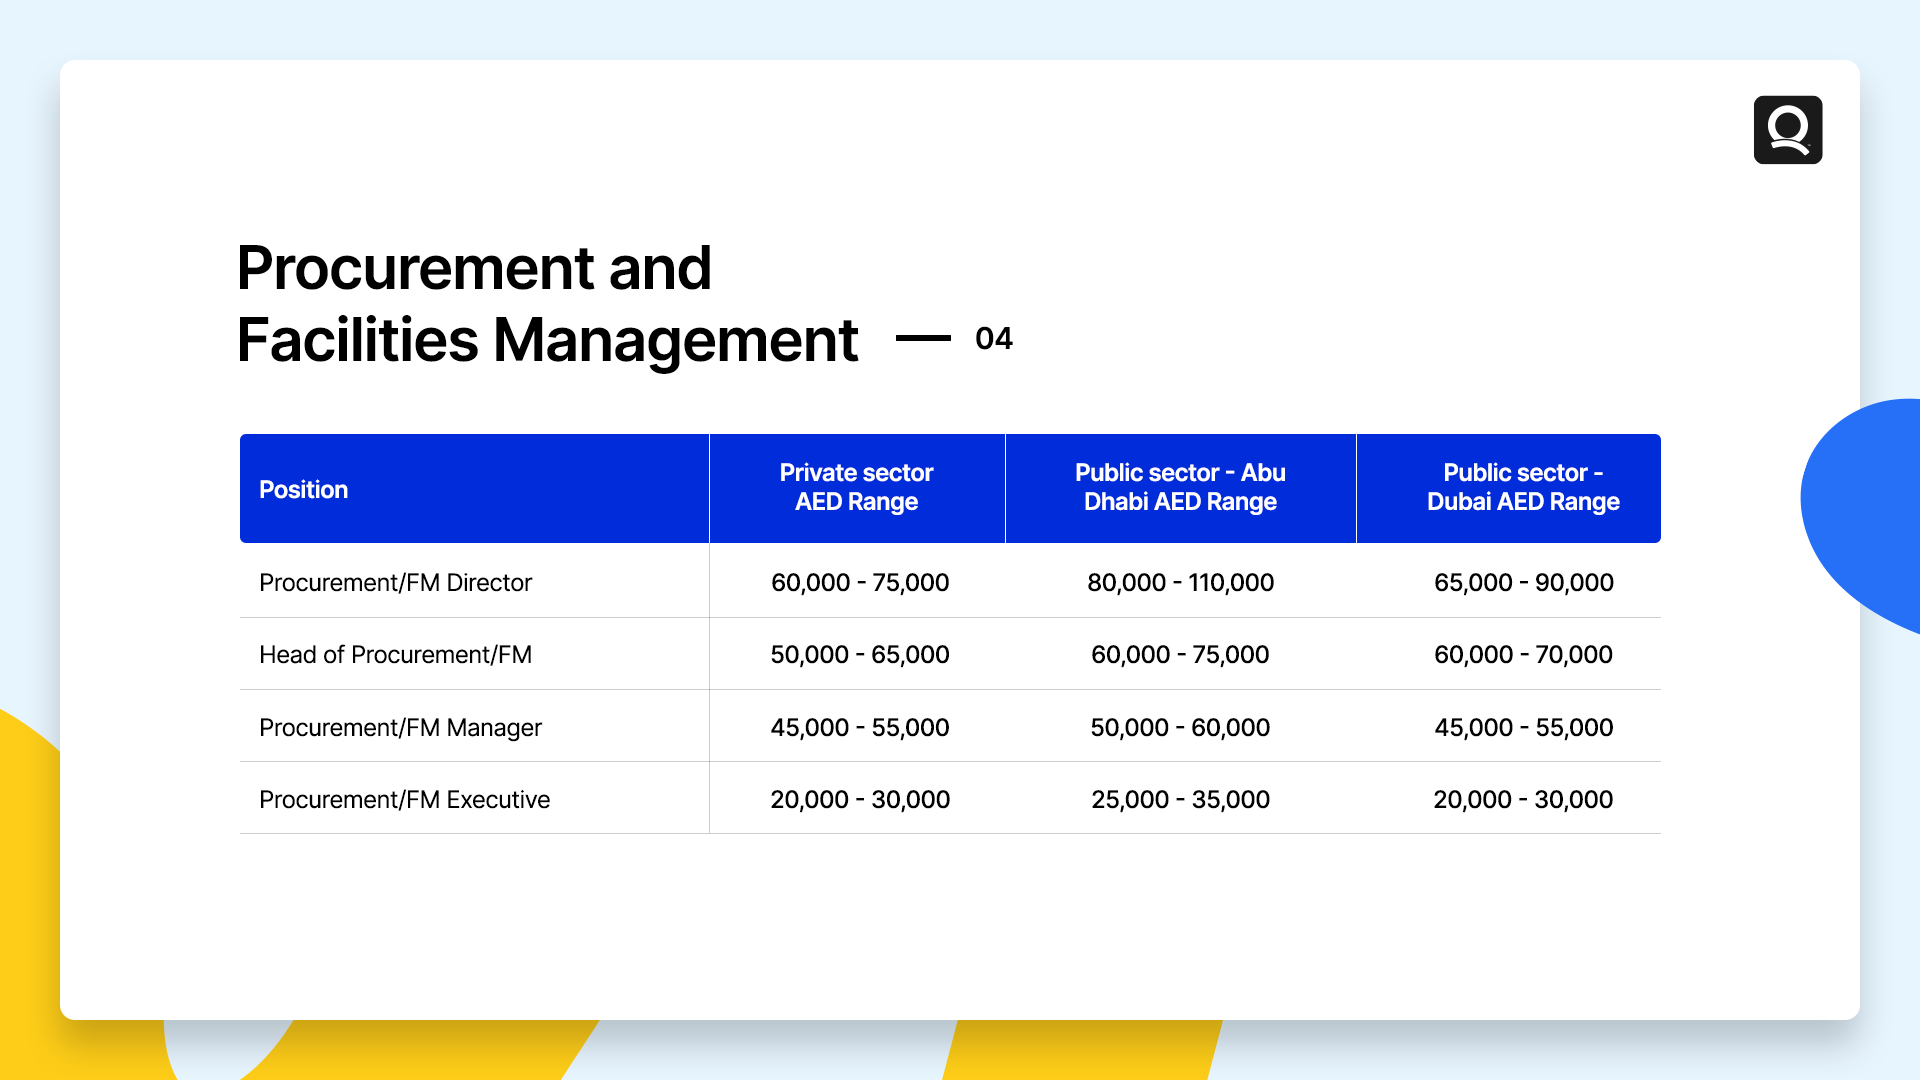Select the Procurement/FM Director row label
Image resolution: width=1920 pixels, height=1080 pixels.
pos(395,582)
